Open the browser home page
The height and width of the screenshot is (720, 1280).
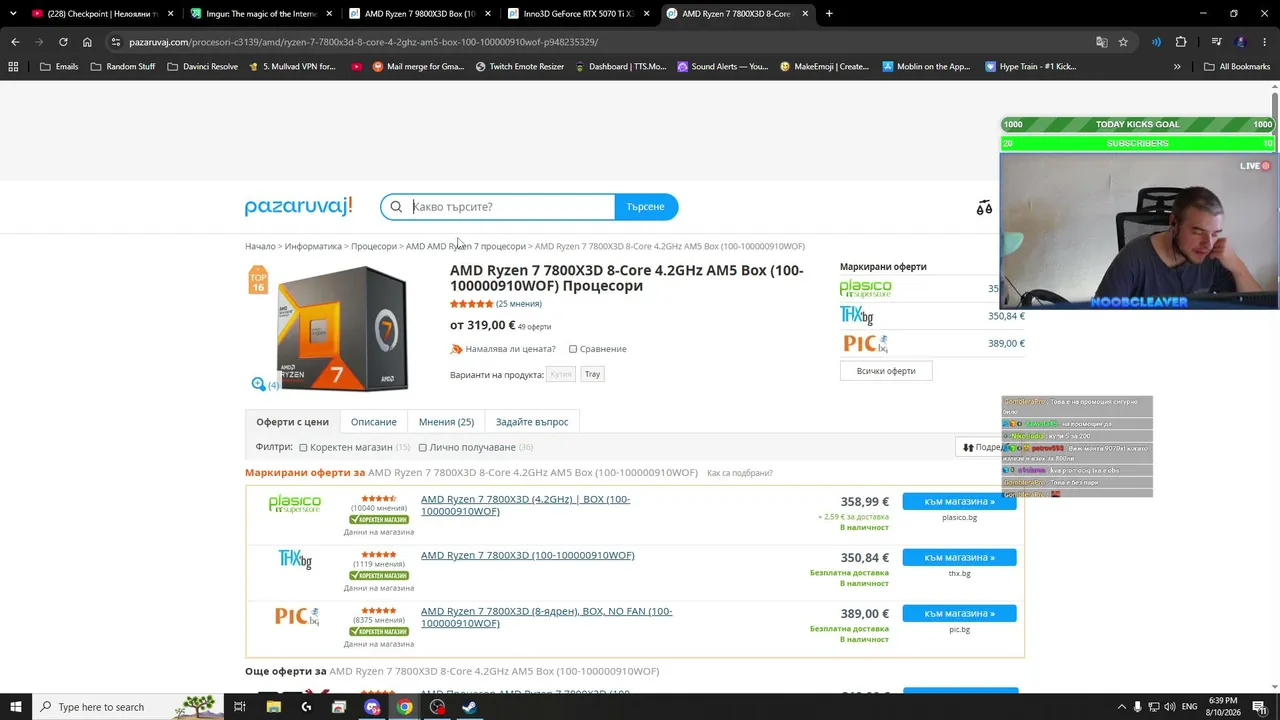click(x=87, y=42)
